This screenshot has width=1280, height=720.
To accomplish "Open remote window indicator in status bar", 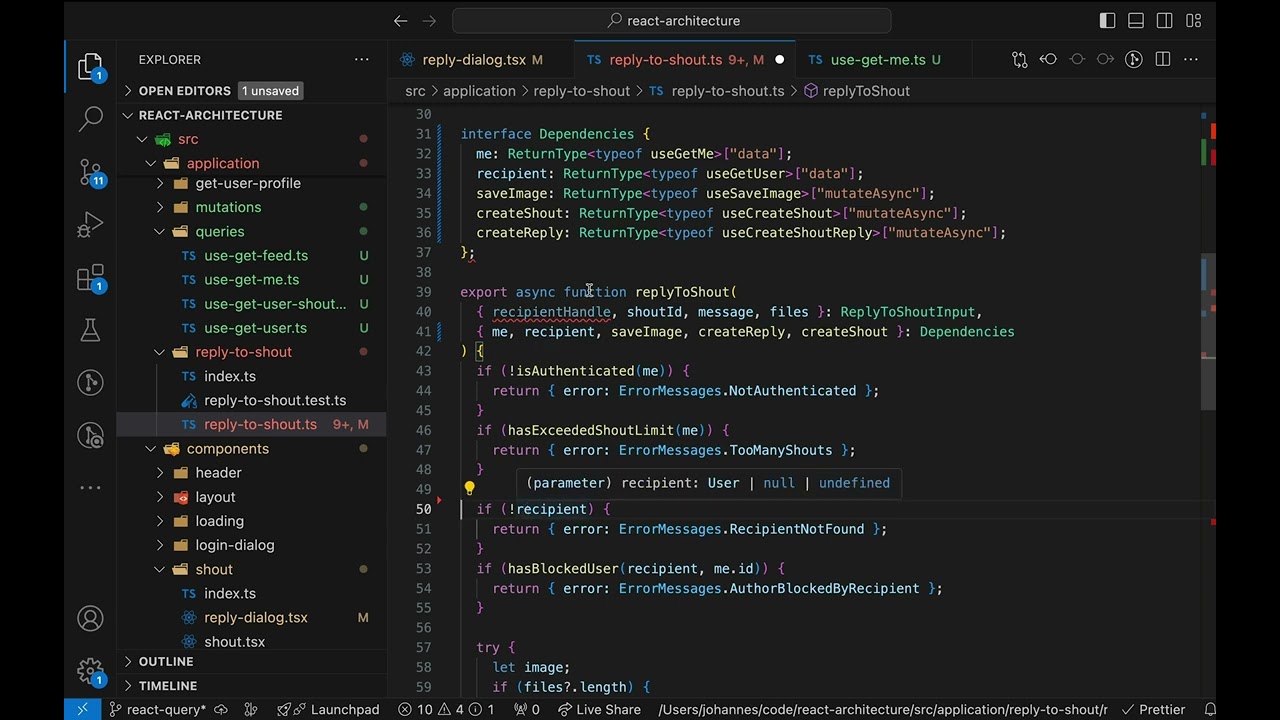I will [x=82, y=709].
